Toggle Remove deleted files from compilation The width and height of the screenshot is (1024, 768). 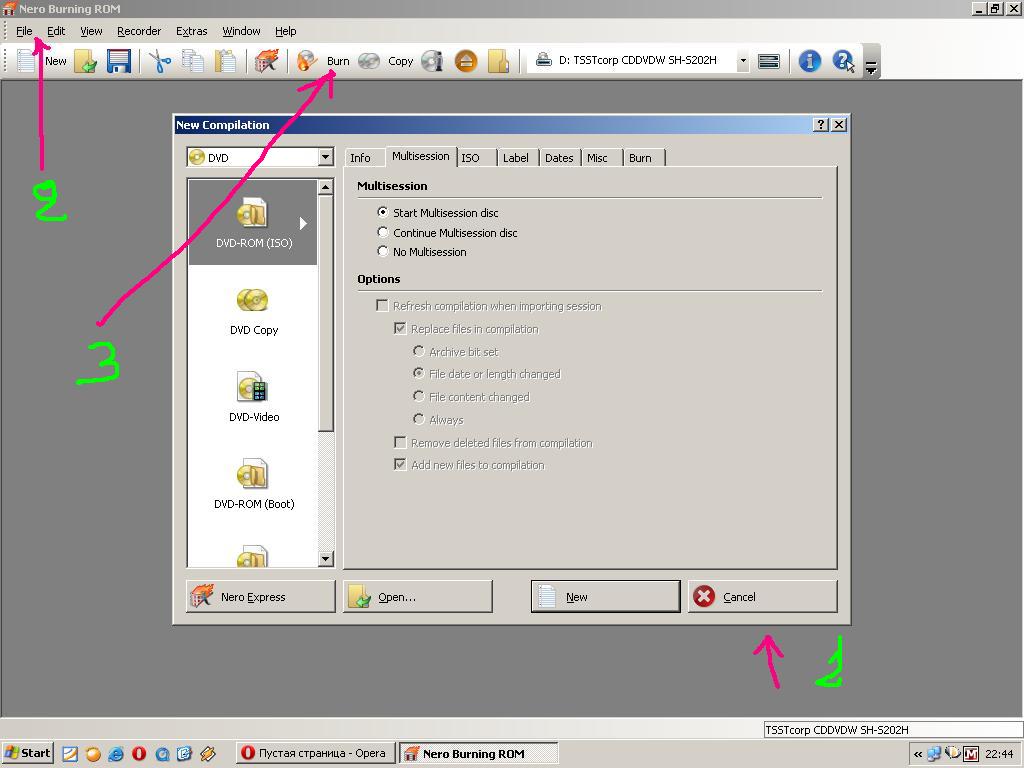point(494,443)
